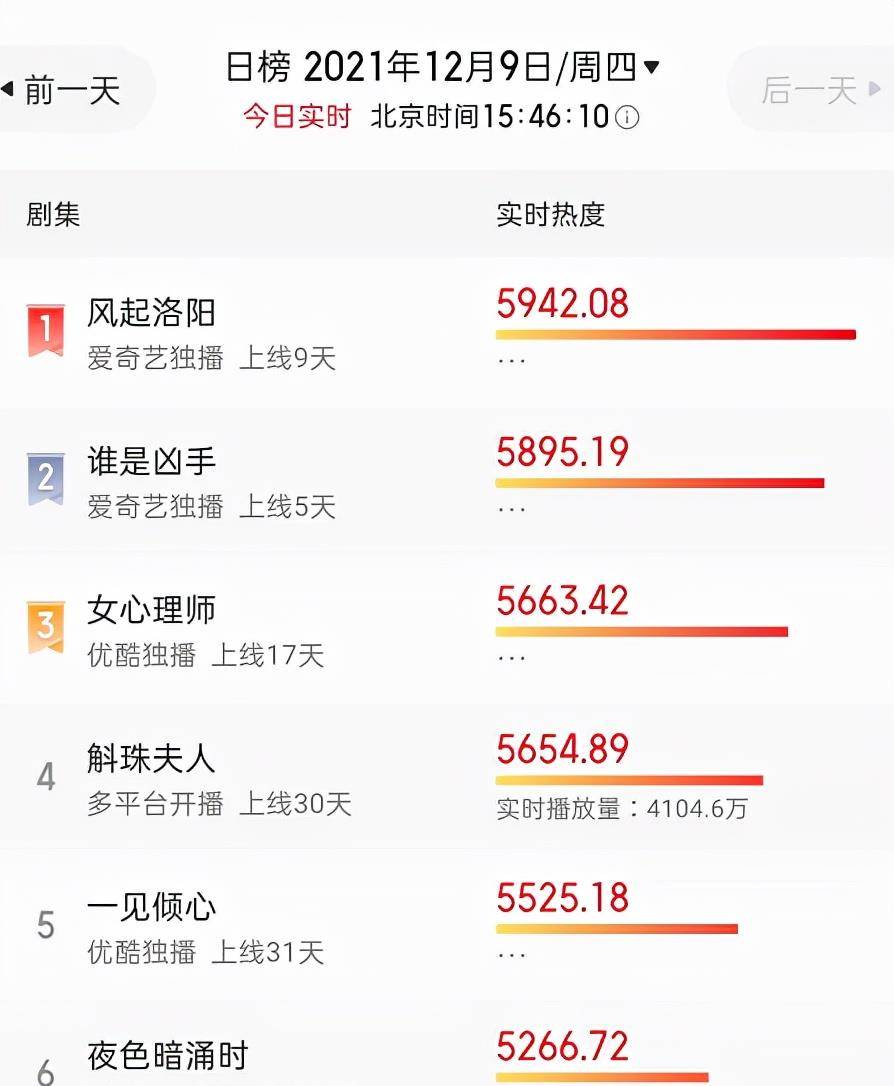Viewport: 894px width, 1086px height.
Task: Go to next day with 后一天
Action: click(809, 91)
